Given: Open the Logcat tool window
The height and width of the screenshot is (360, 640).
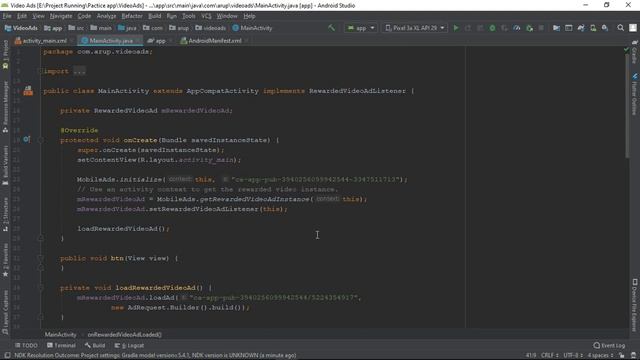Looking at the screenshot, I should point(129,345).
